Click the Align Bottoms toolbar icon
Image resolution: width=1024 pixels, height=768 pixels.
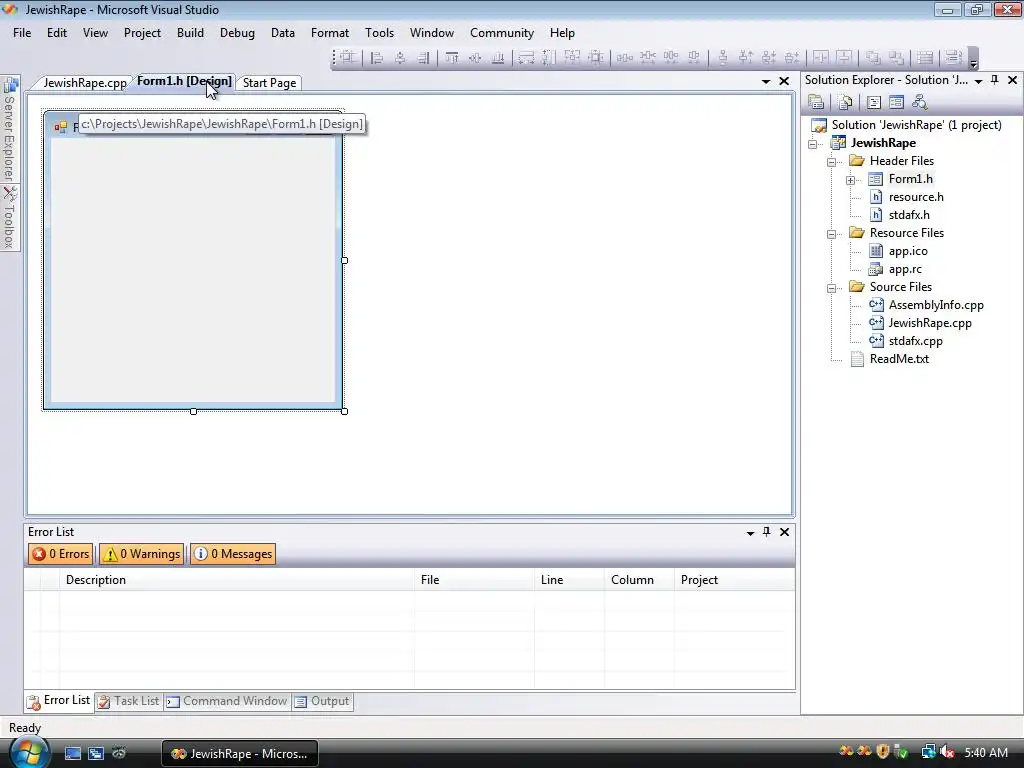tap(498, 58)
